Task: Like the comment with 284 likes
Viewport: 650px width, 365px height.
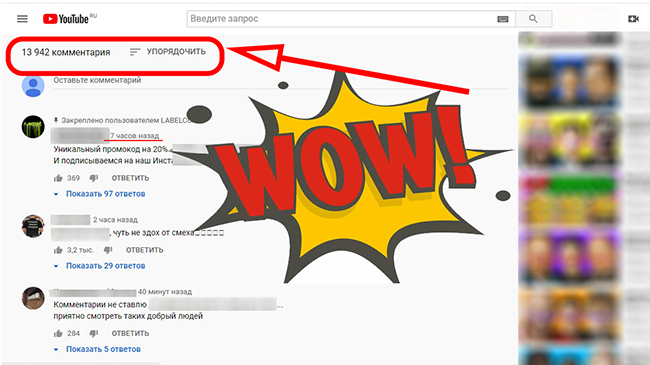Action: [58, 333]
